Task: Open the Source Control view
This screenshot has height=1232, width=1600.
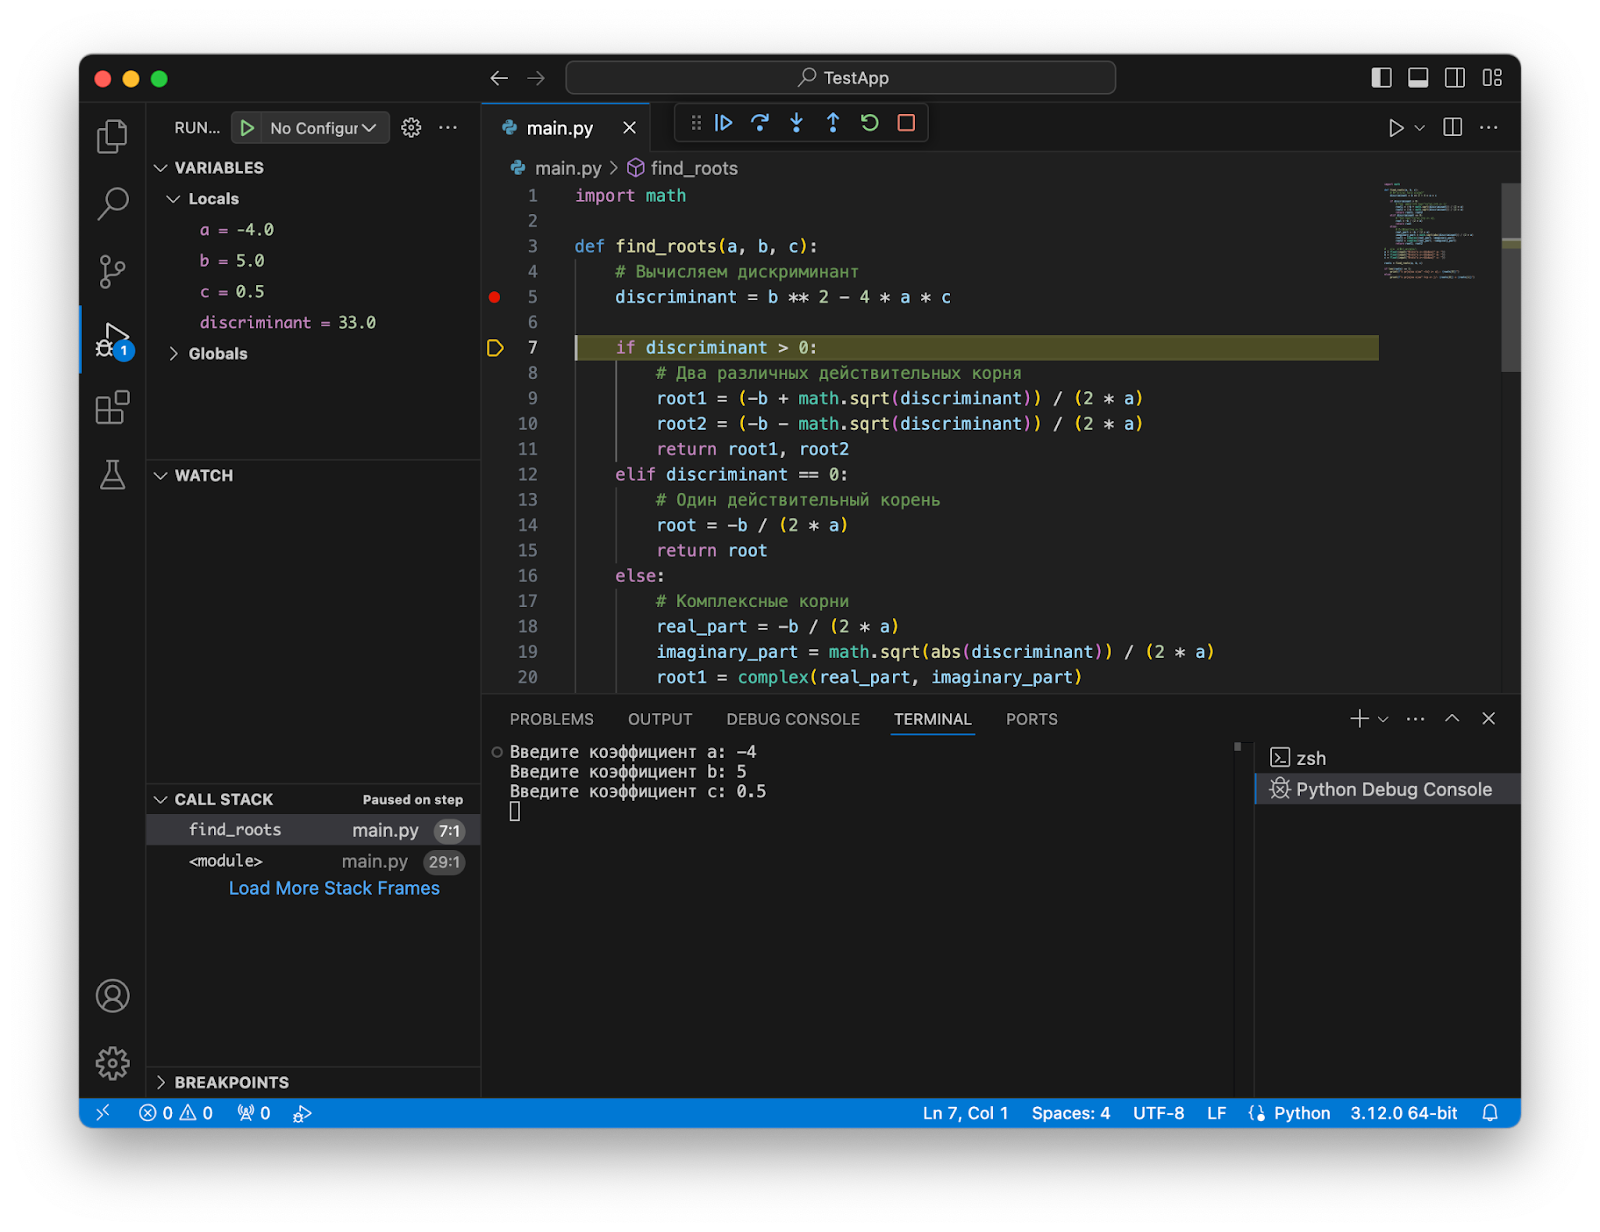Action: coord(112,271)
